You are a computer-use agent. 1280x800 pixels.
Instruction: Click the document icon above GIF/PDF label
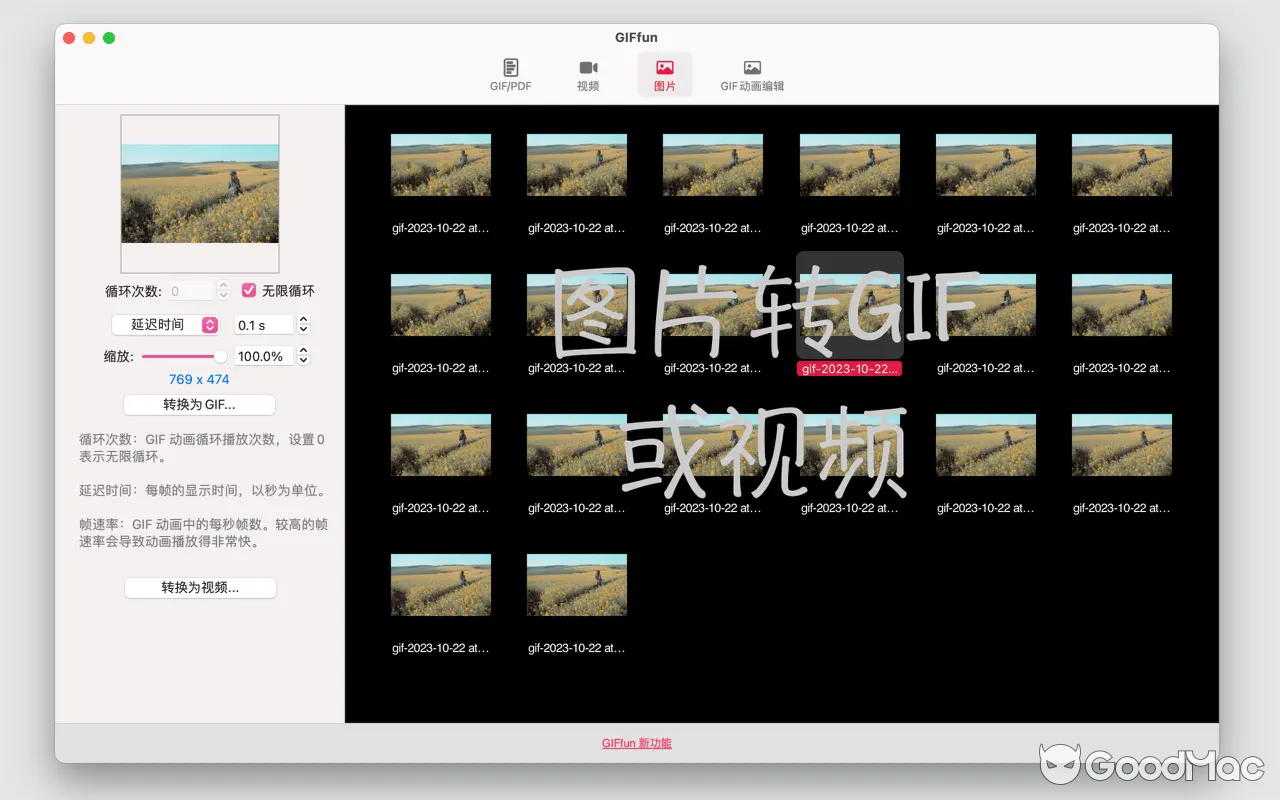click(x=510, y=68)
